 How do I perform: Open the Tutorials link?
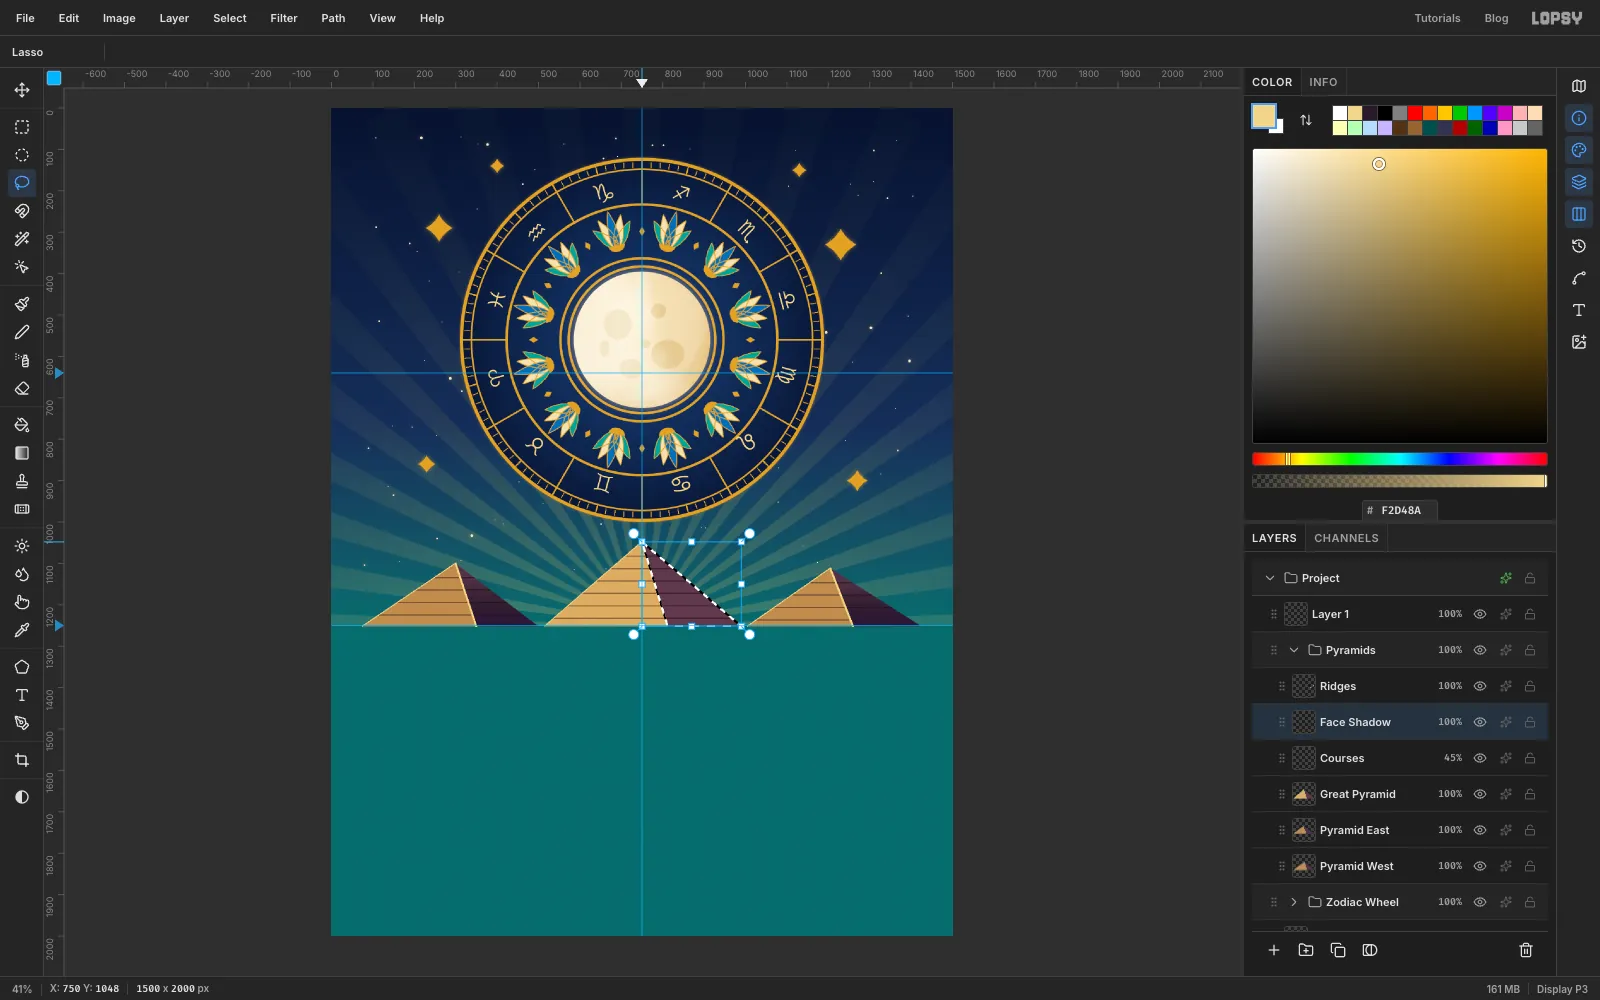click(x=1437, y=18)
